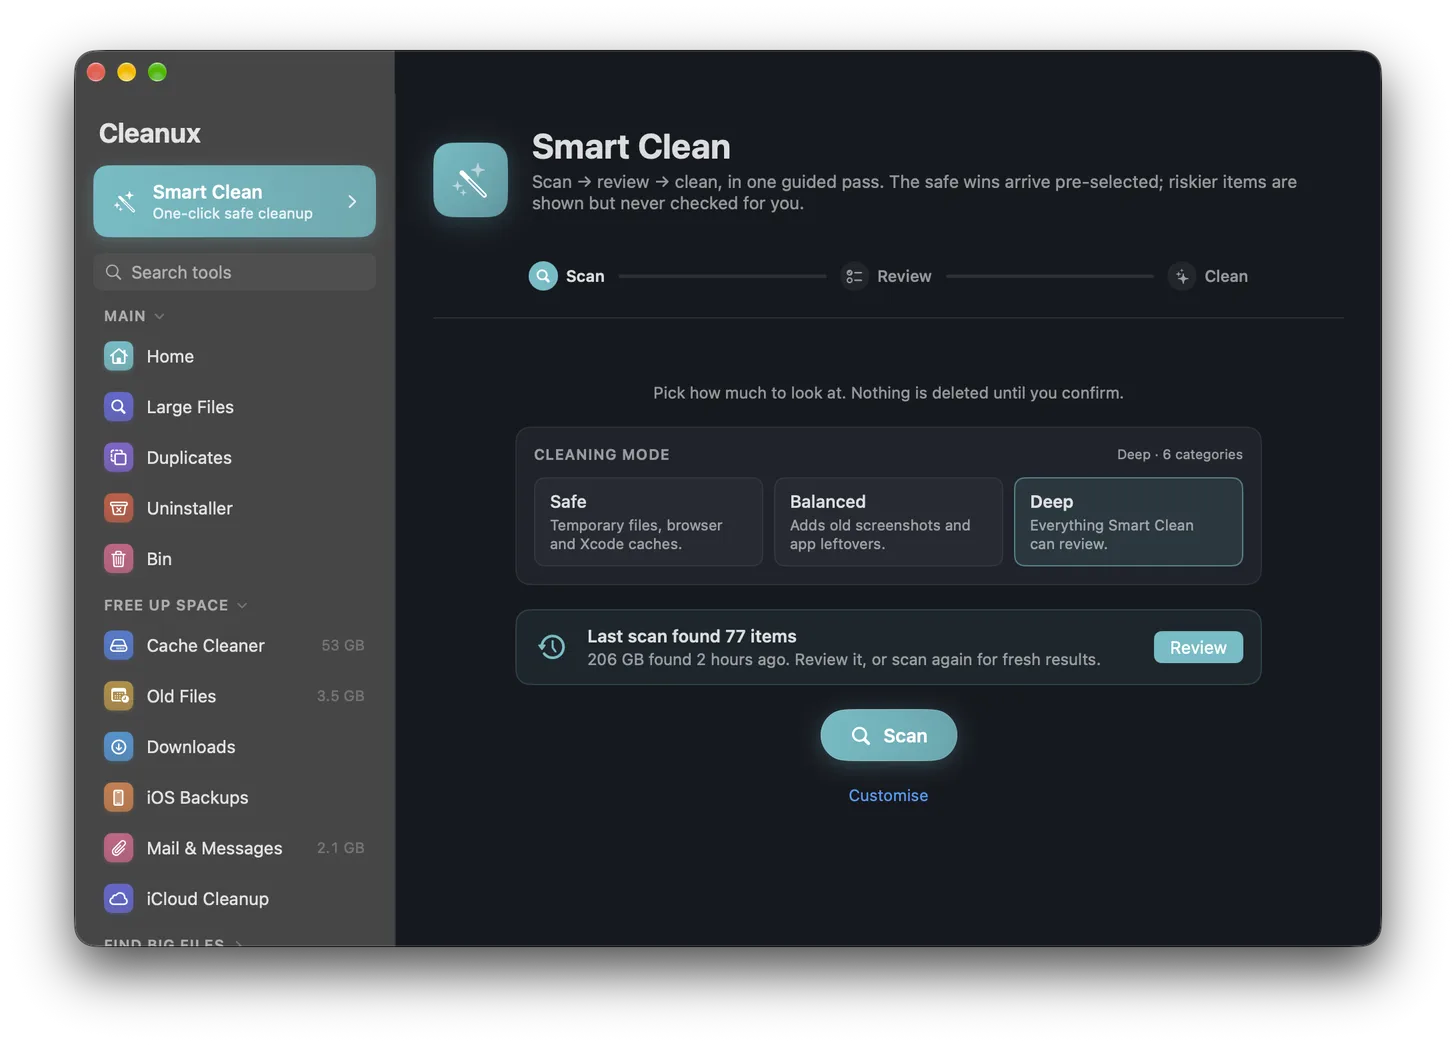Click the 'Deep · 6 categories' label
The image size is (1456, 1045).
1180,454
